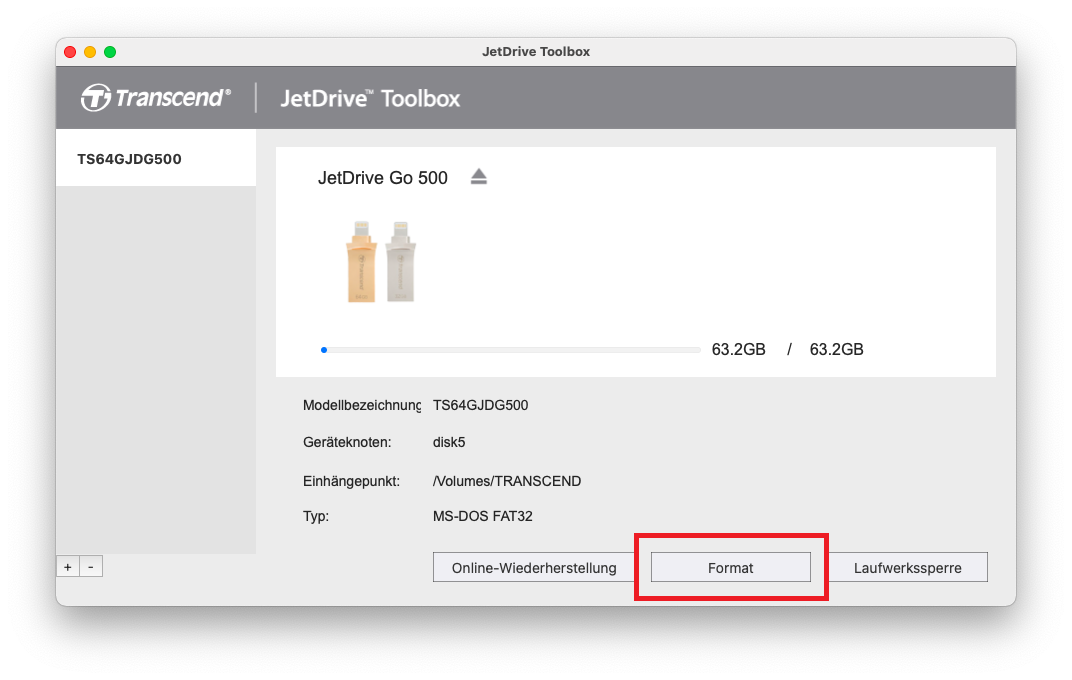Click the JetDrive Go 500 title

point(383,178)
